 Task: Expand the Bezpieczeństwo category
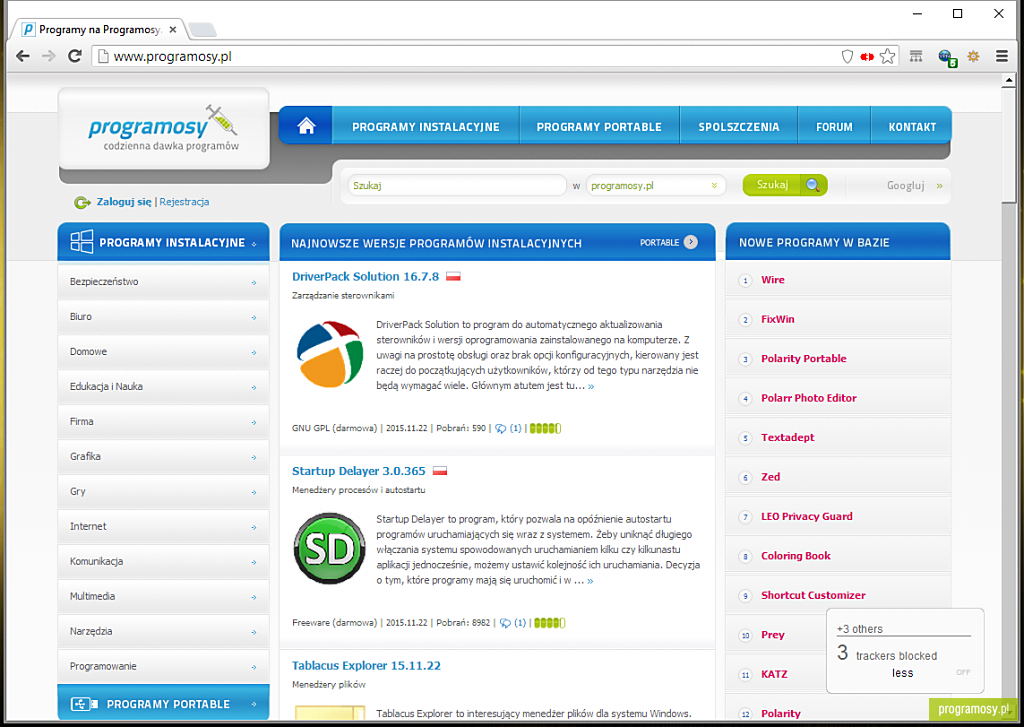163,282
